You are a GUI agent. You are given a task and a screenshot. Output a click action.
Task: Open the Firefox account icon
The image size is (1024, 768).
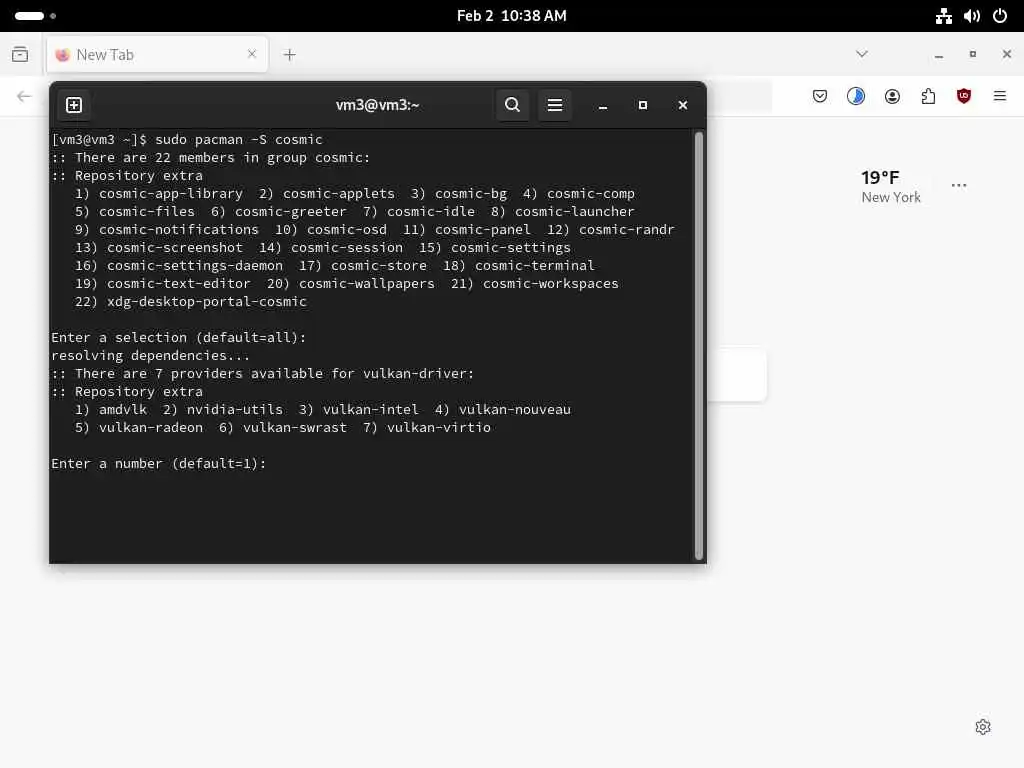coord(892,97)
